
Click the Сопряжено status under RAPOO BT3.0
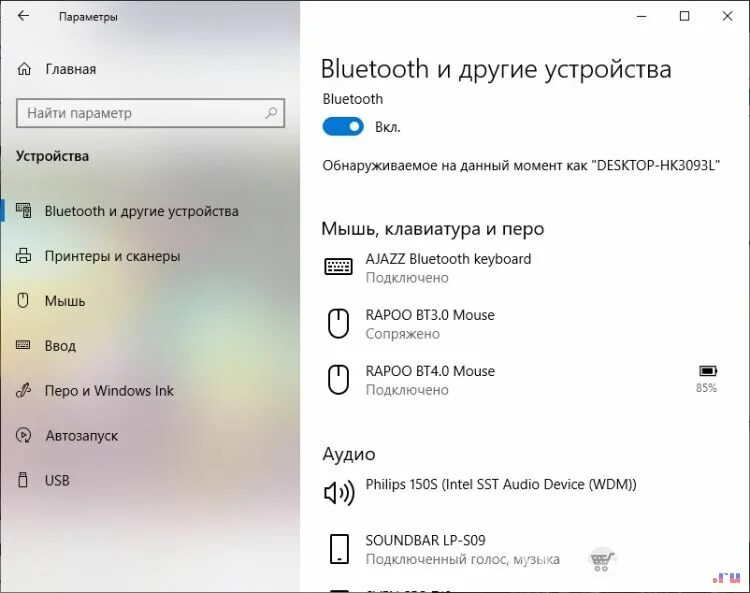[403, 334]
